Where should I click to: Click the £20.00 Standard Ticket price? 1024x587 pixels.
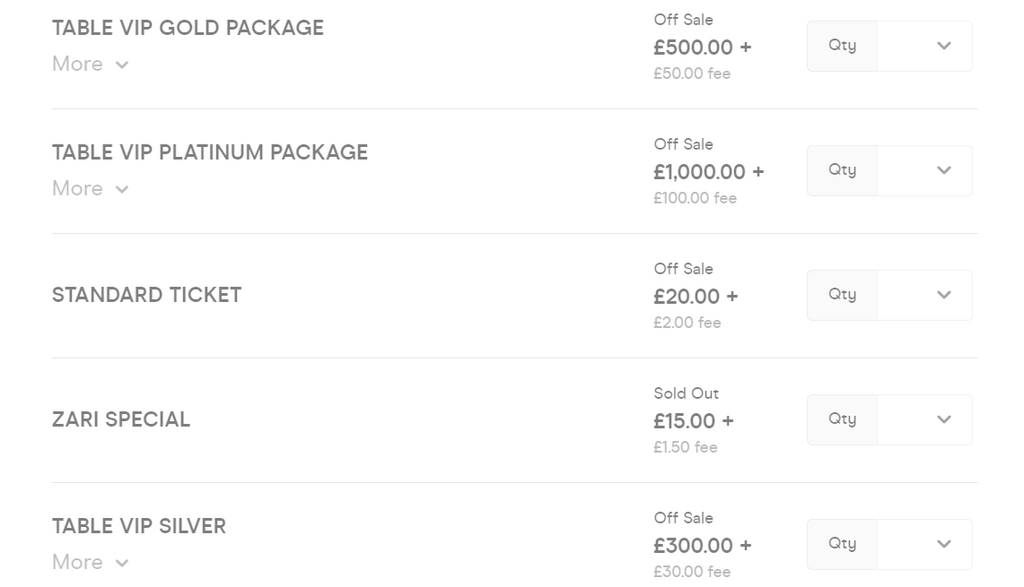[686, 297]
